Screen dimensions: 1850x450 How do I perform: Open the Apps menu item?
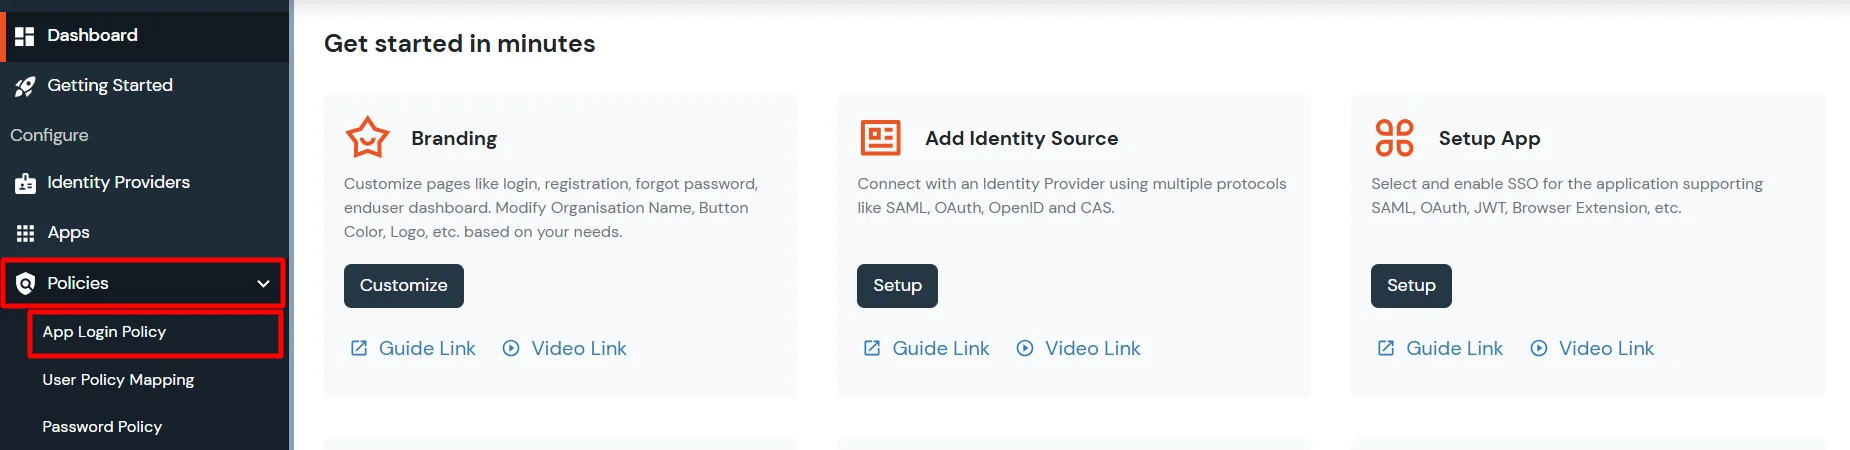click(145, 233)
